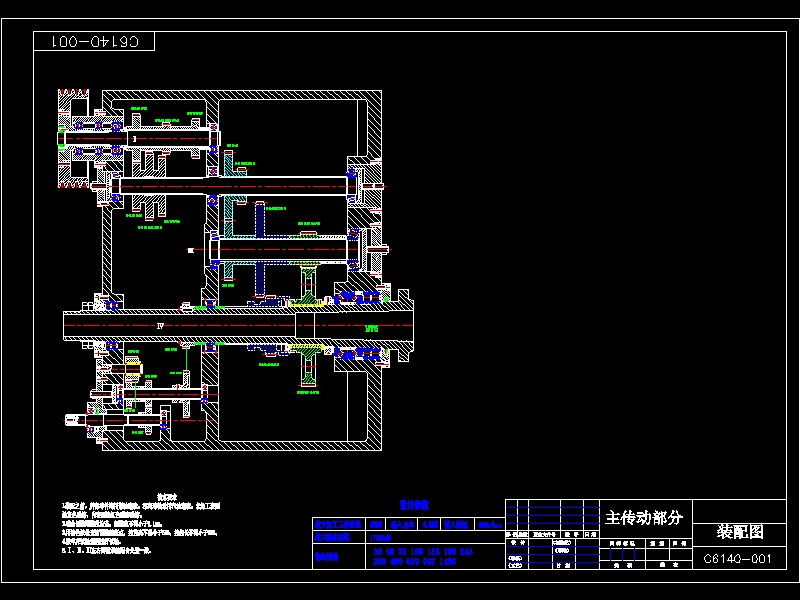Click the shaft label IV on the spindle
The image size is (800, 600).
[160, 325]
